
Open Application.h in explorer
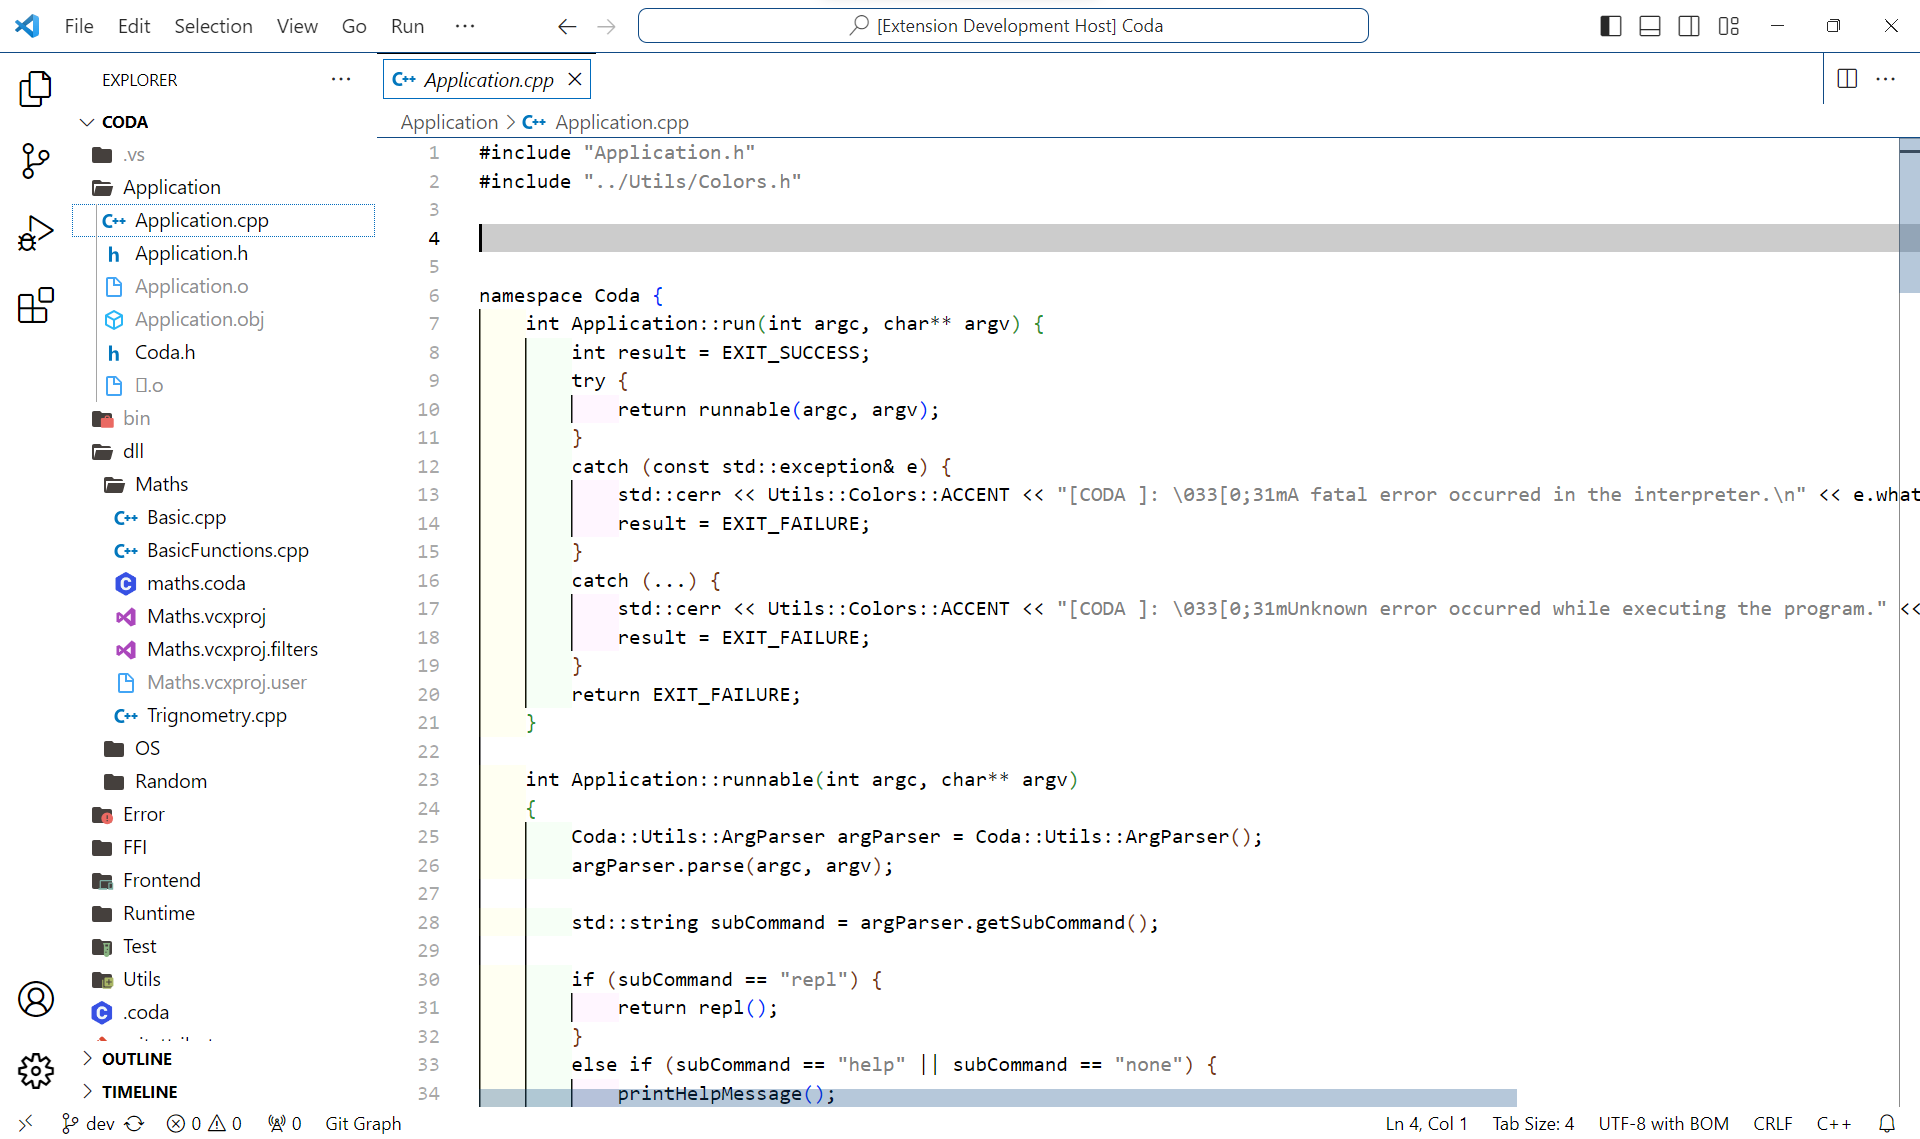pos(226,254)
